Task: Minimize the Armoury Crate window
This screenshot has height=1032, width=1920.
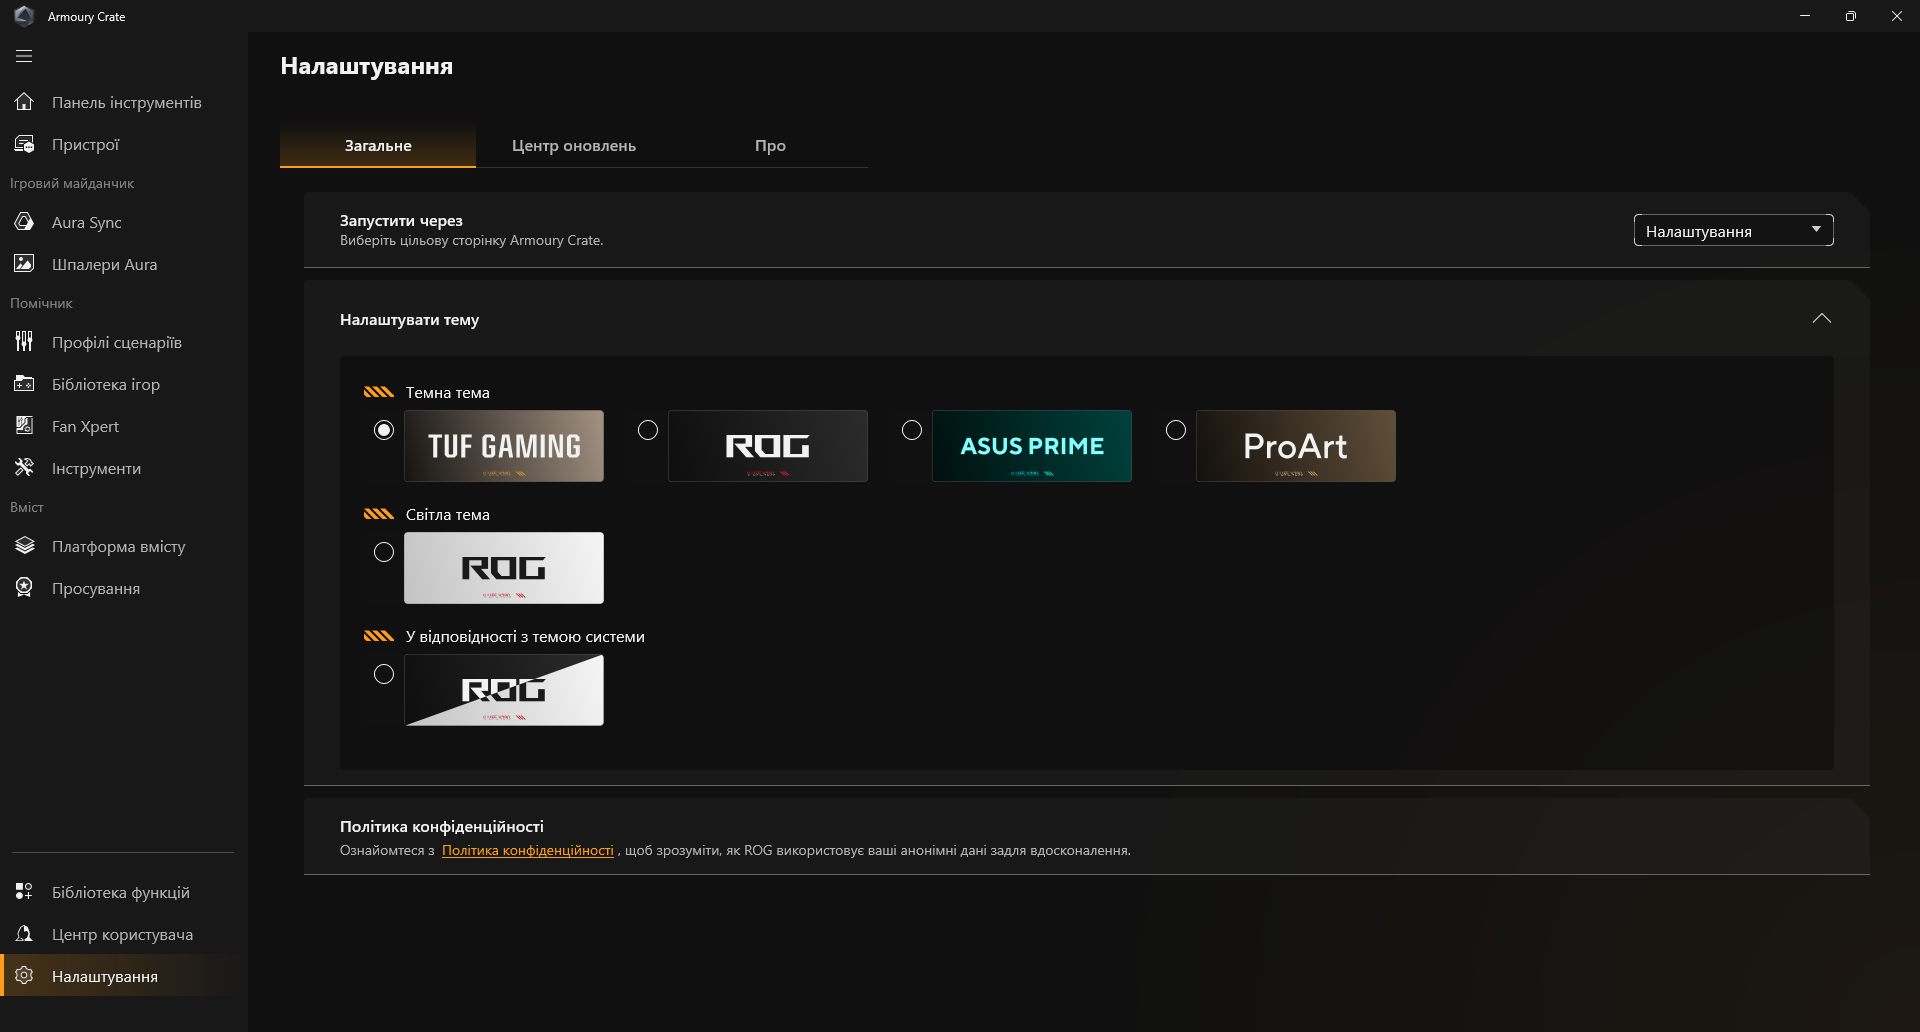Action: (1805, 16)
